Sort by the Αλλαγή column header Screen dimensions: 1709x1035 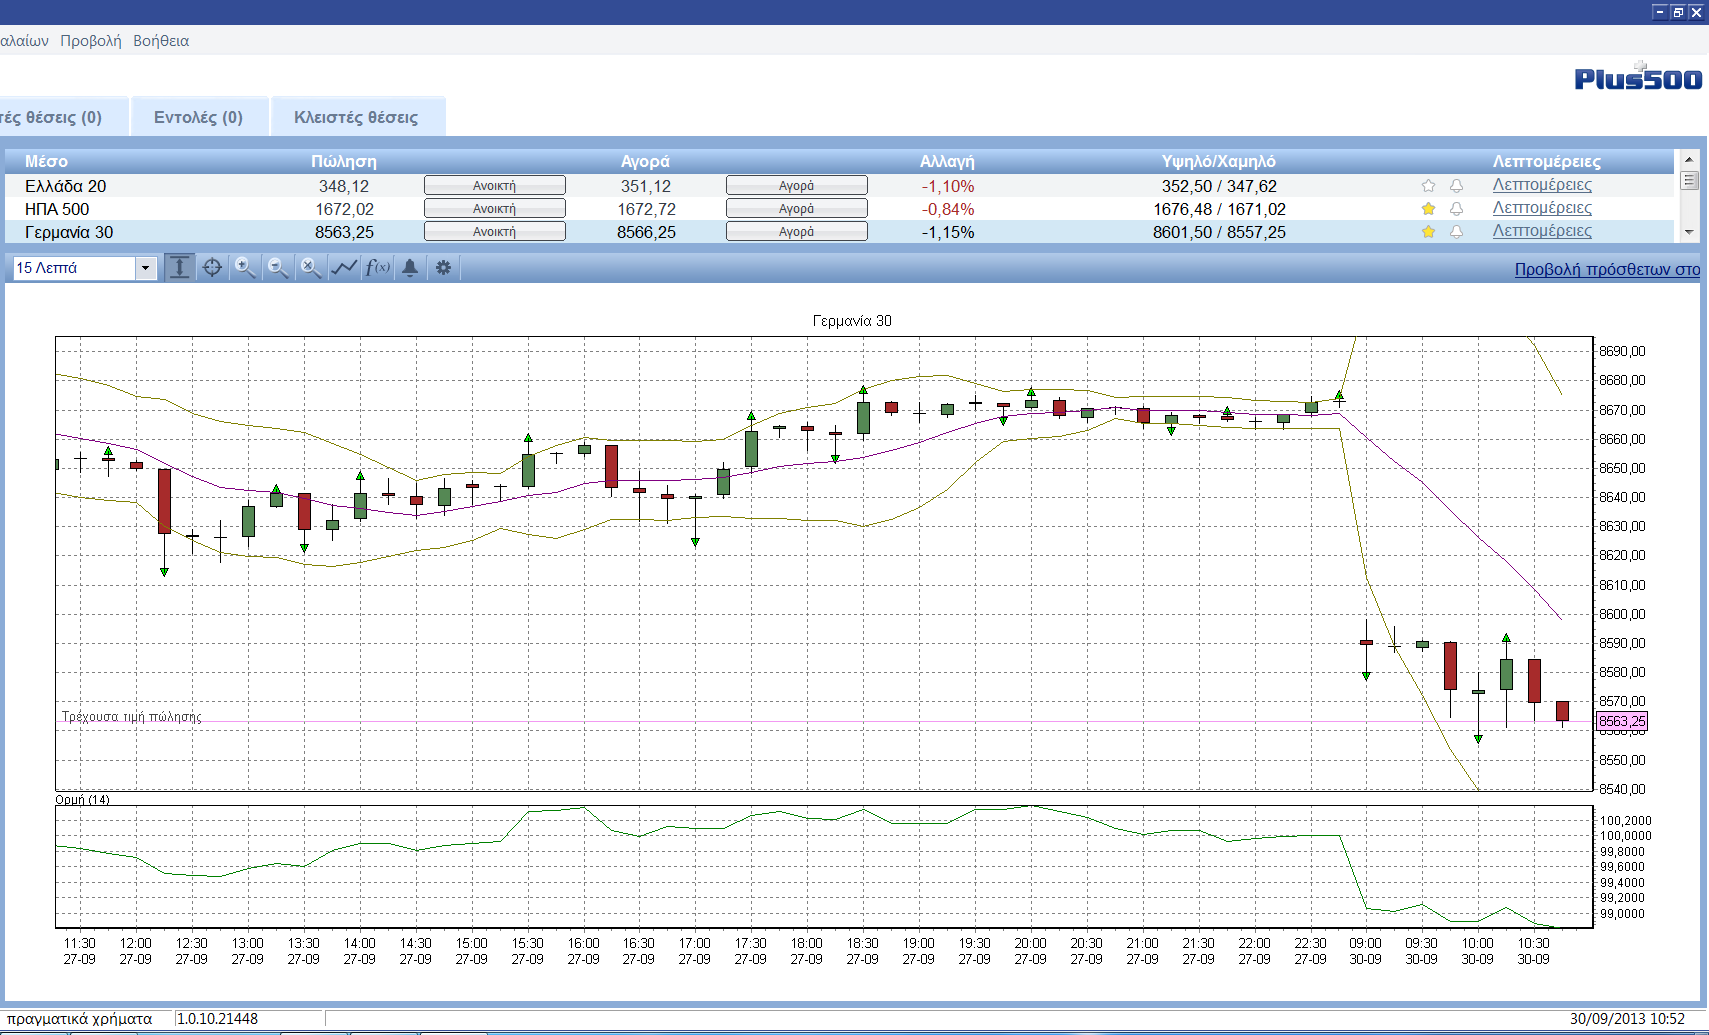tap(947, 161)
